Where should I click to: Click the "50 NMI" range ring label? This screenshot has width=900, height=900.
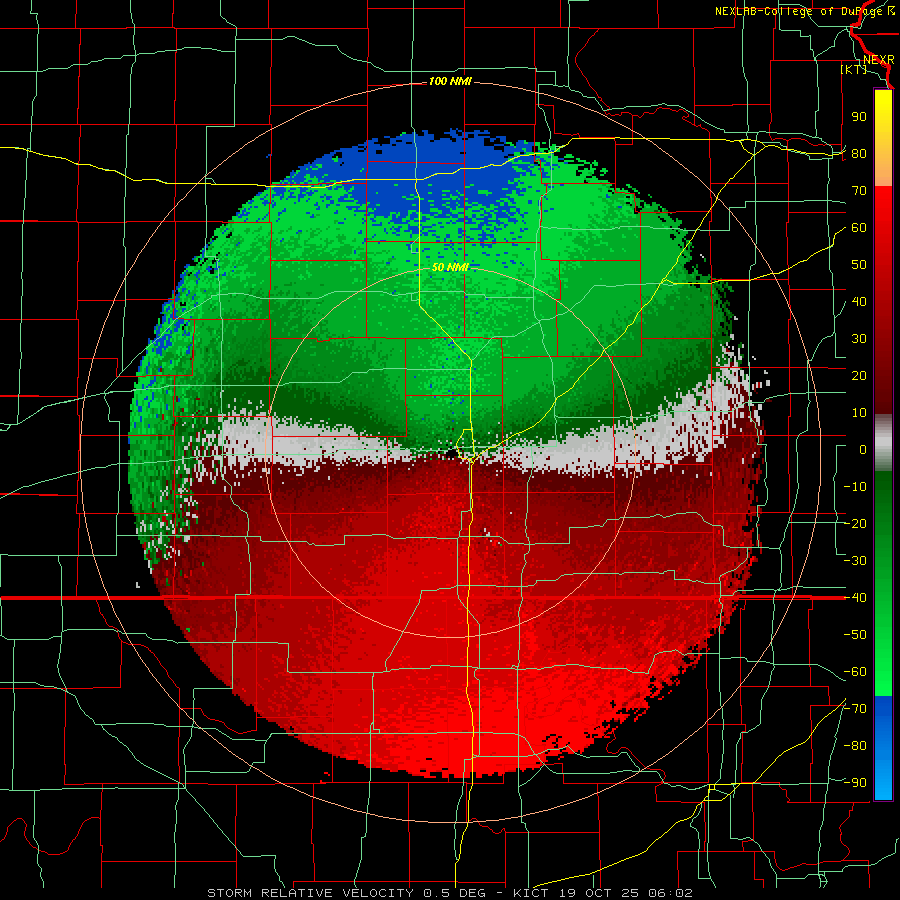coord(450,267)
